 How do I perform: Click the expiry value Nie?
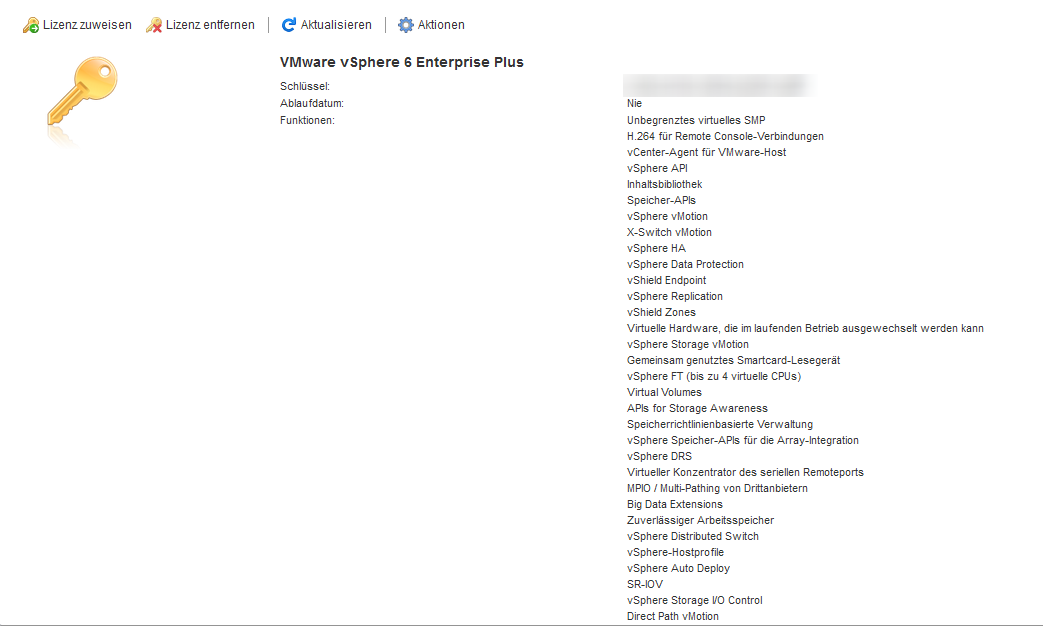tap(635, 104)
